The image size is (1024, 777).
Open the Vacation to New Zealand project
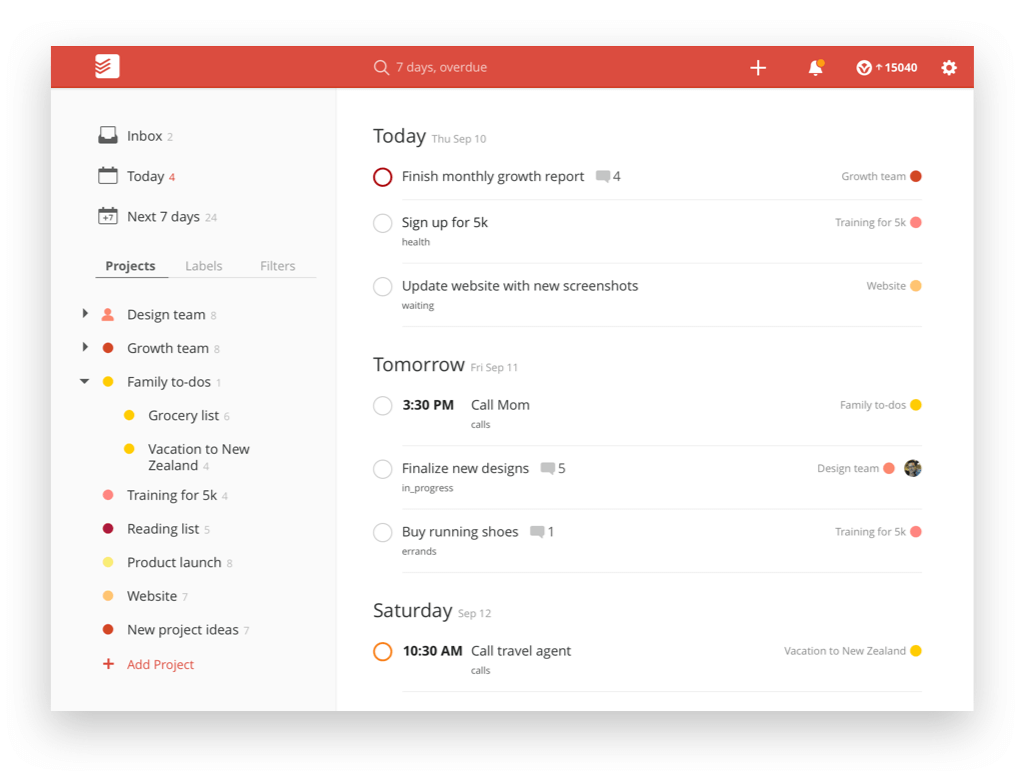coord(199,456)
